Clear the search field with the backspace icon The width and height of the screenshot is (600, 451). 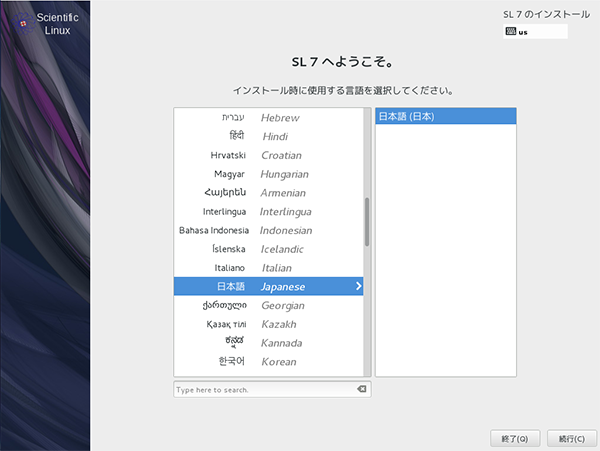pyautogui.click(x=362, y=389)
